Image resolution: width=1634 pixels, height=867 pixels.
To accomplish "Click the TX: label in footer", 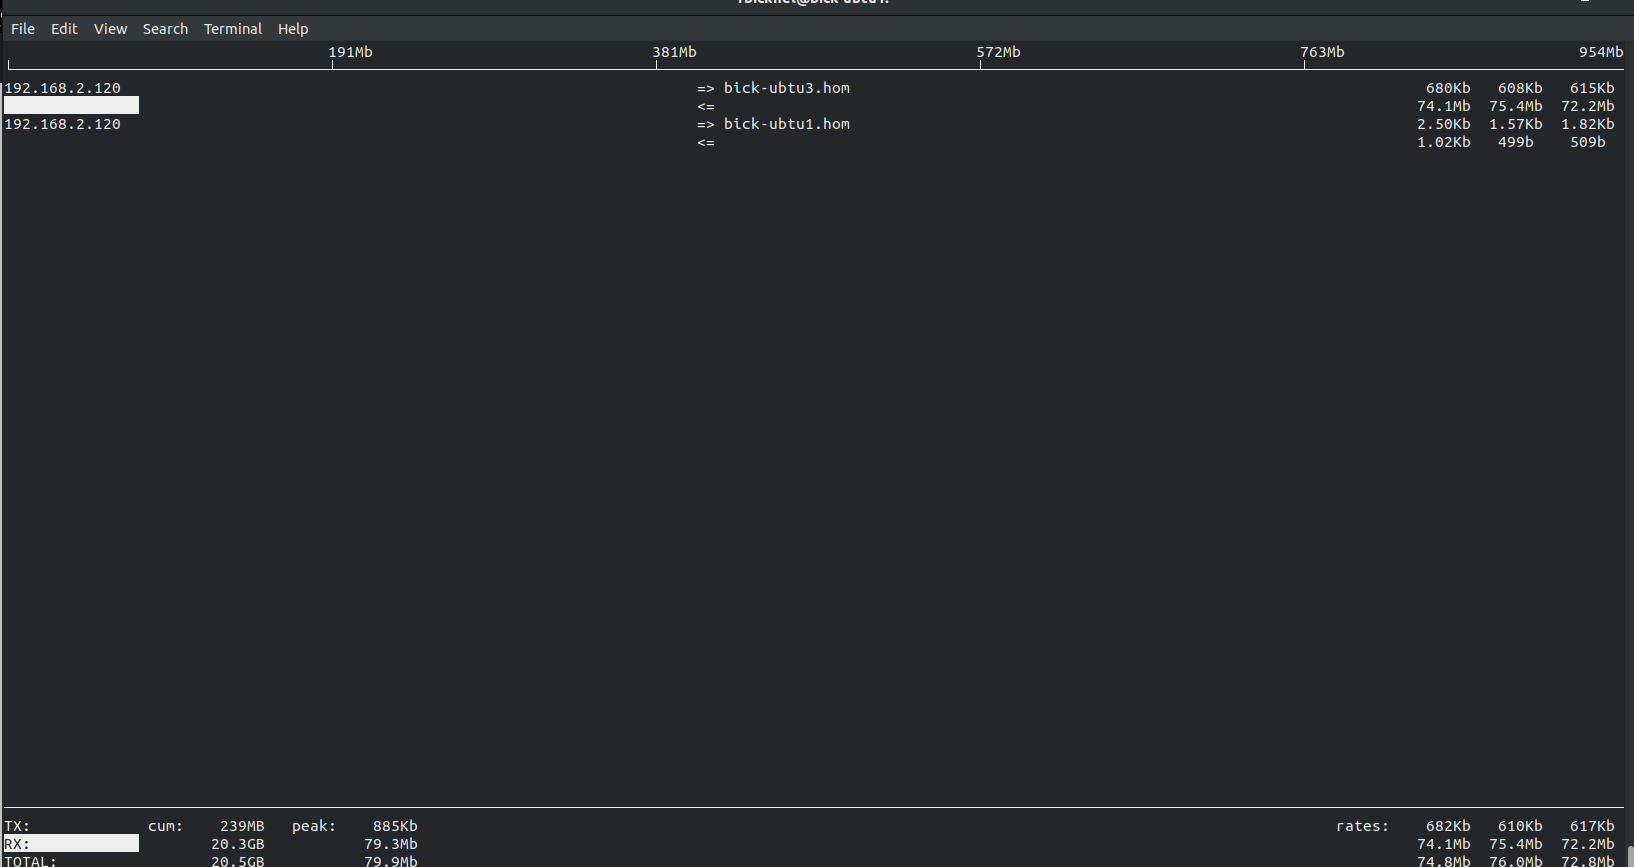I will click(x=17, y=826).
